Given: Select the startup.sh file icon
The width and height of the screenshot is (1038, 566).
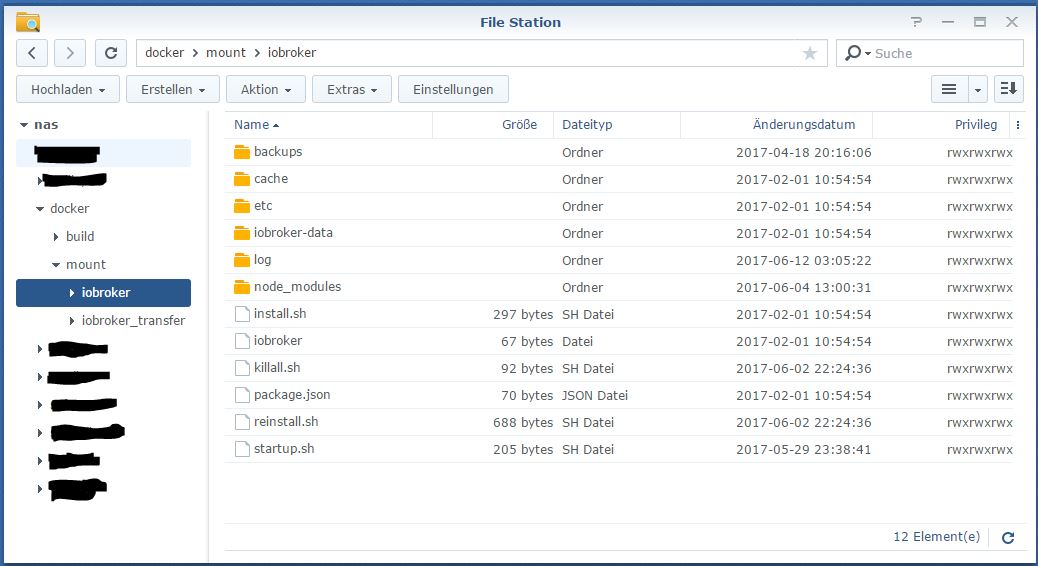Looking at the screenshot, I should click(242, 449).
